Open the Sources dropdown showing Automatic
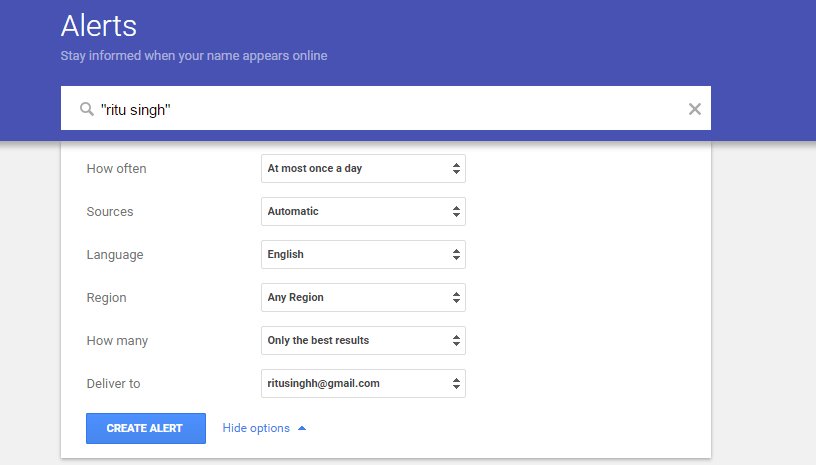The image size is (816, 465). pyautogui.click(x=363, y=211)
